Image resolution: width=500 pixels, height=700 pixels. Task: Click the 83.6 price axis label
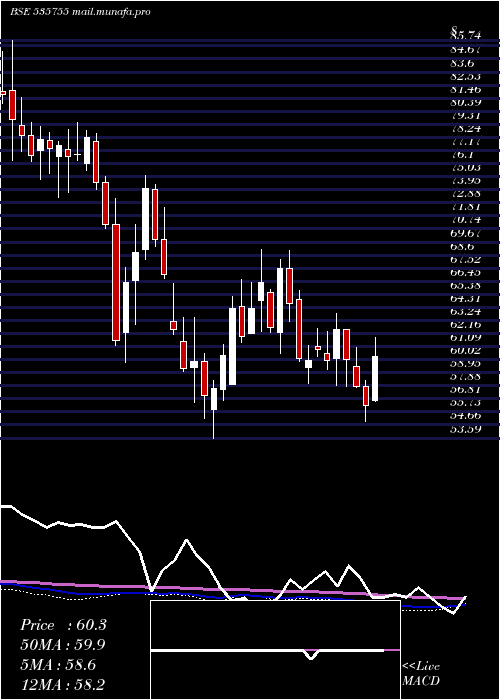(x=462, y=63)
